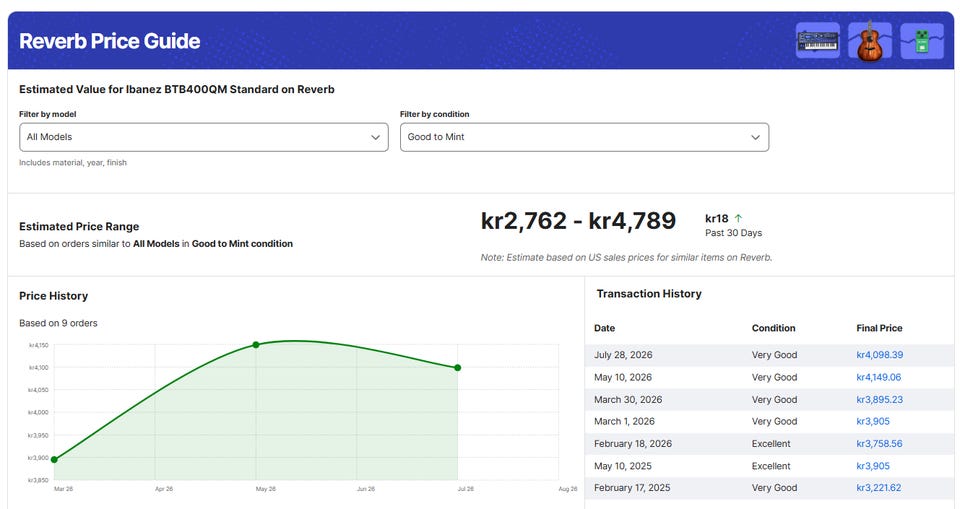960x509 pixels.
Task: Click the May peak data point on chart
Action: (256, 345)
